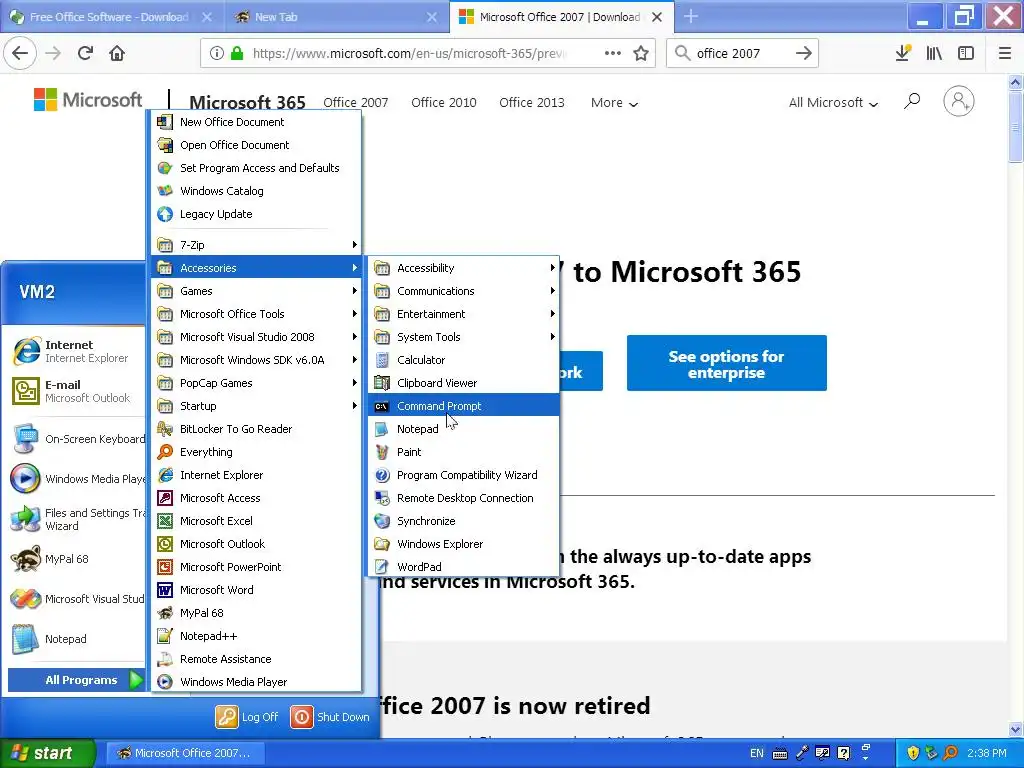Image resolution: width=1024 pixels, height=768 pixels.
Task: Open Office 2010 nav link
Action: 443,103
